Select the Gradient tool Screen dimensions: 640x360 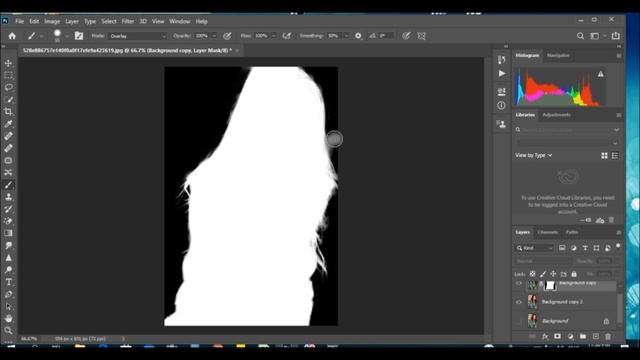8,233
